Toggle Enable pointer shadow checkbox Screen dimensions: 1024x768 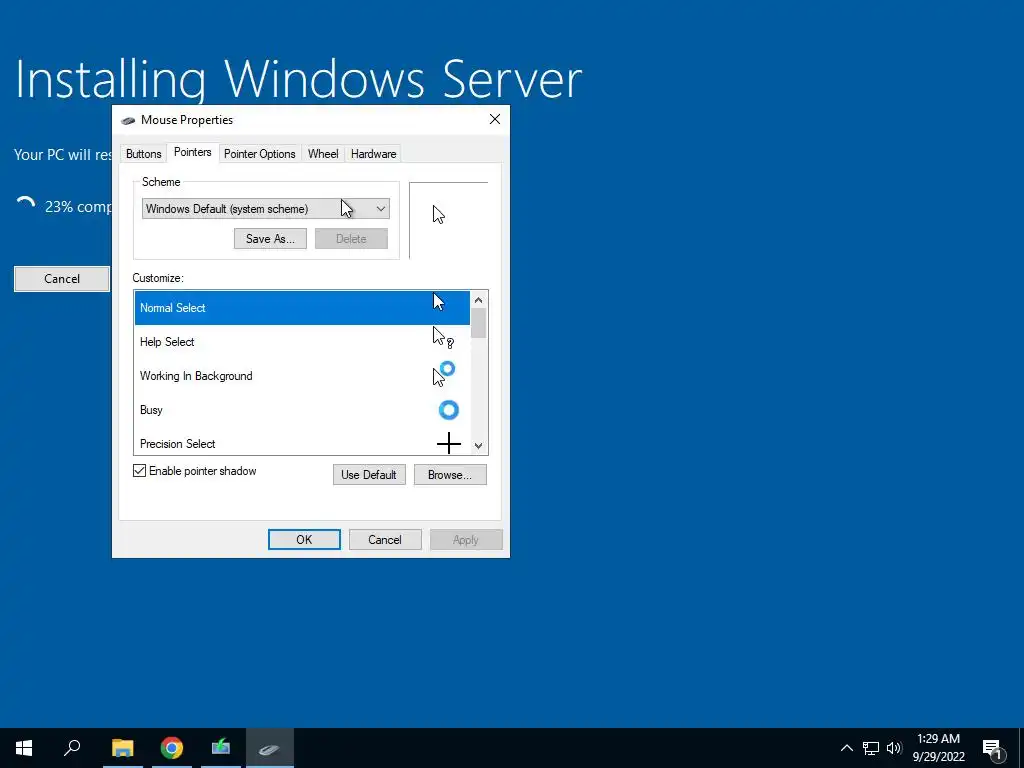coord(139,471)
